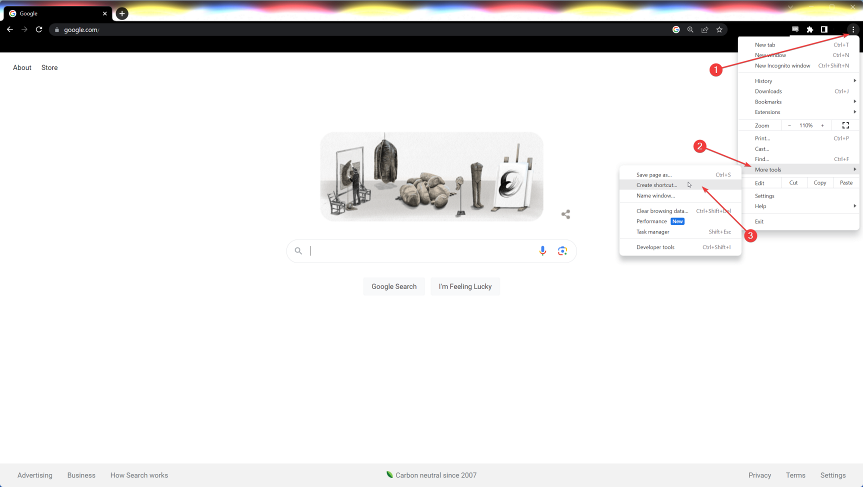The width and height of the screenshot is (863, 487).
Task: Toggle the side panel icon
Action: coord(824,30)
